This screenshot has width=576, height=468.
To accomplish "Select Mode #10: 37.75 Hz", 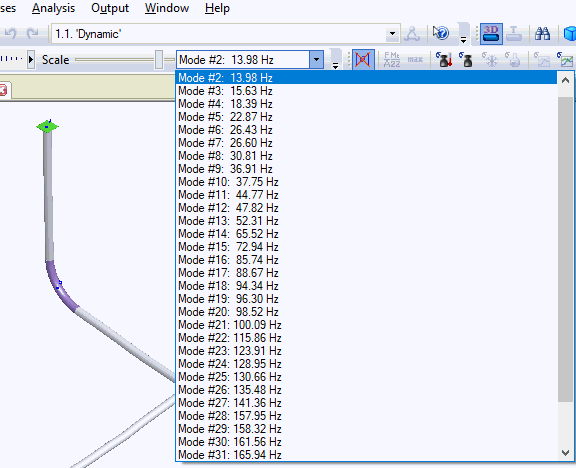I will coord(228,182).
